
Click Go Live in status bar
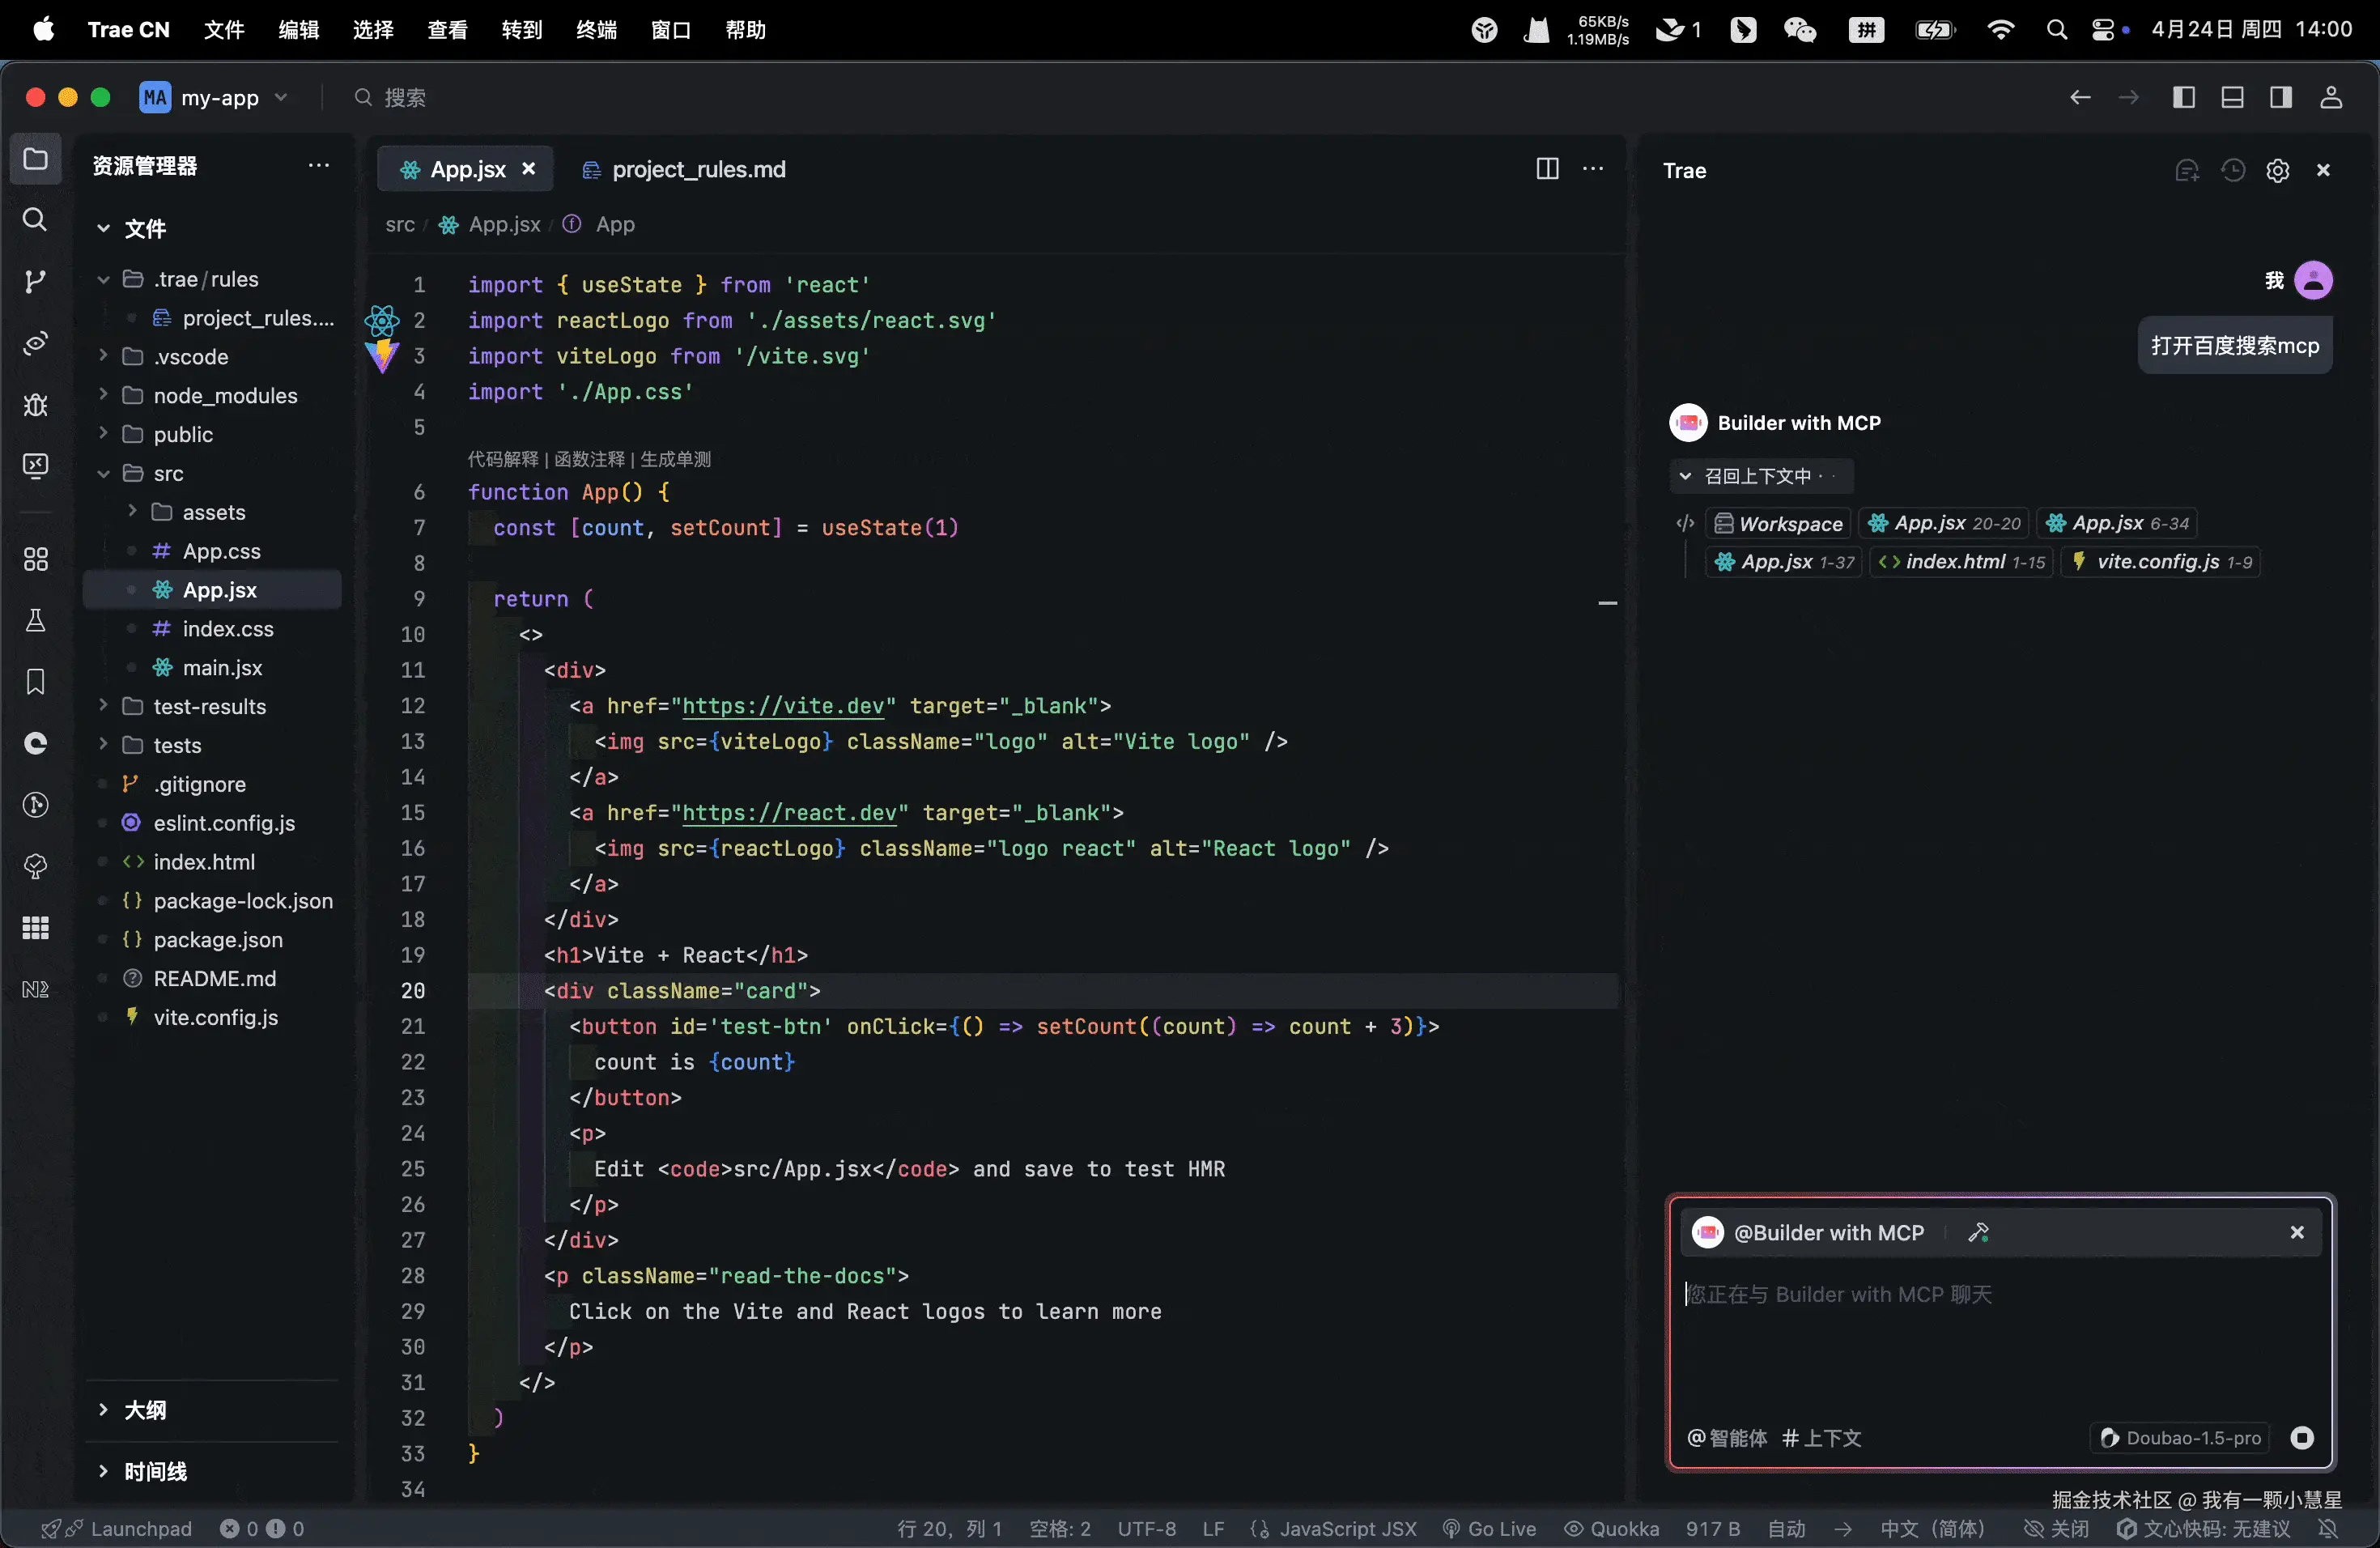click(x=1489, y=1528)
